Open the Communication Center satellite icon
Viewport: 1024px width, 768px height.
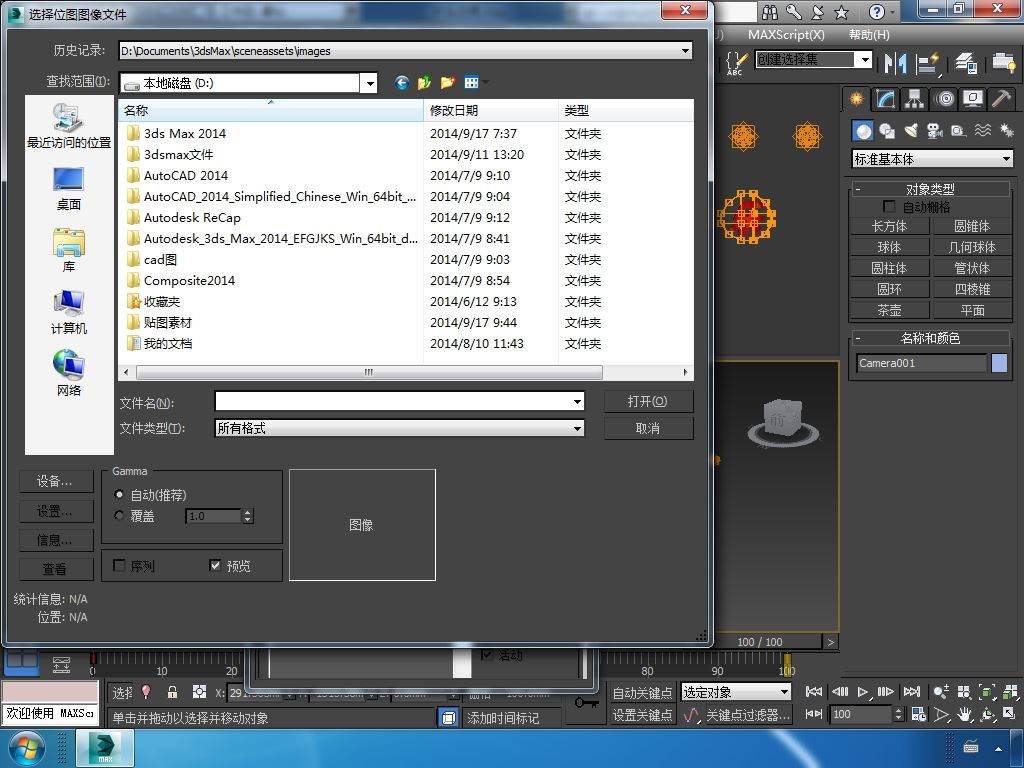(x=818, y=12)
